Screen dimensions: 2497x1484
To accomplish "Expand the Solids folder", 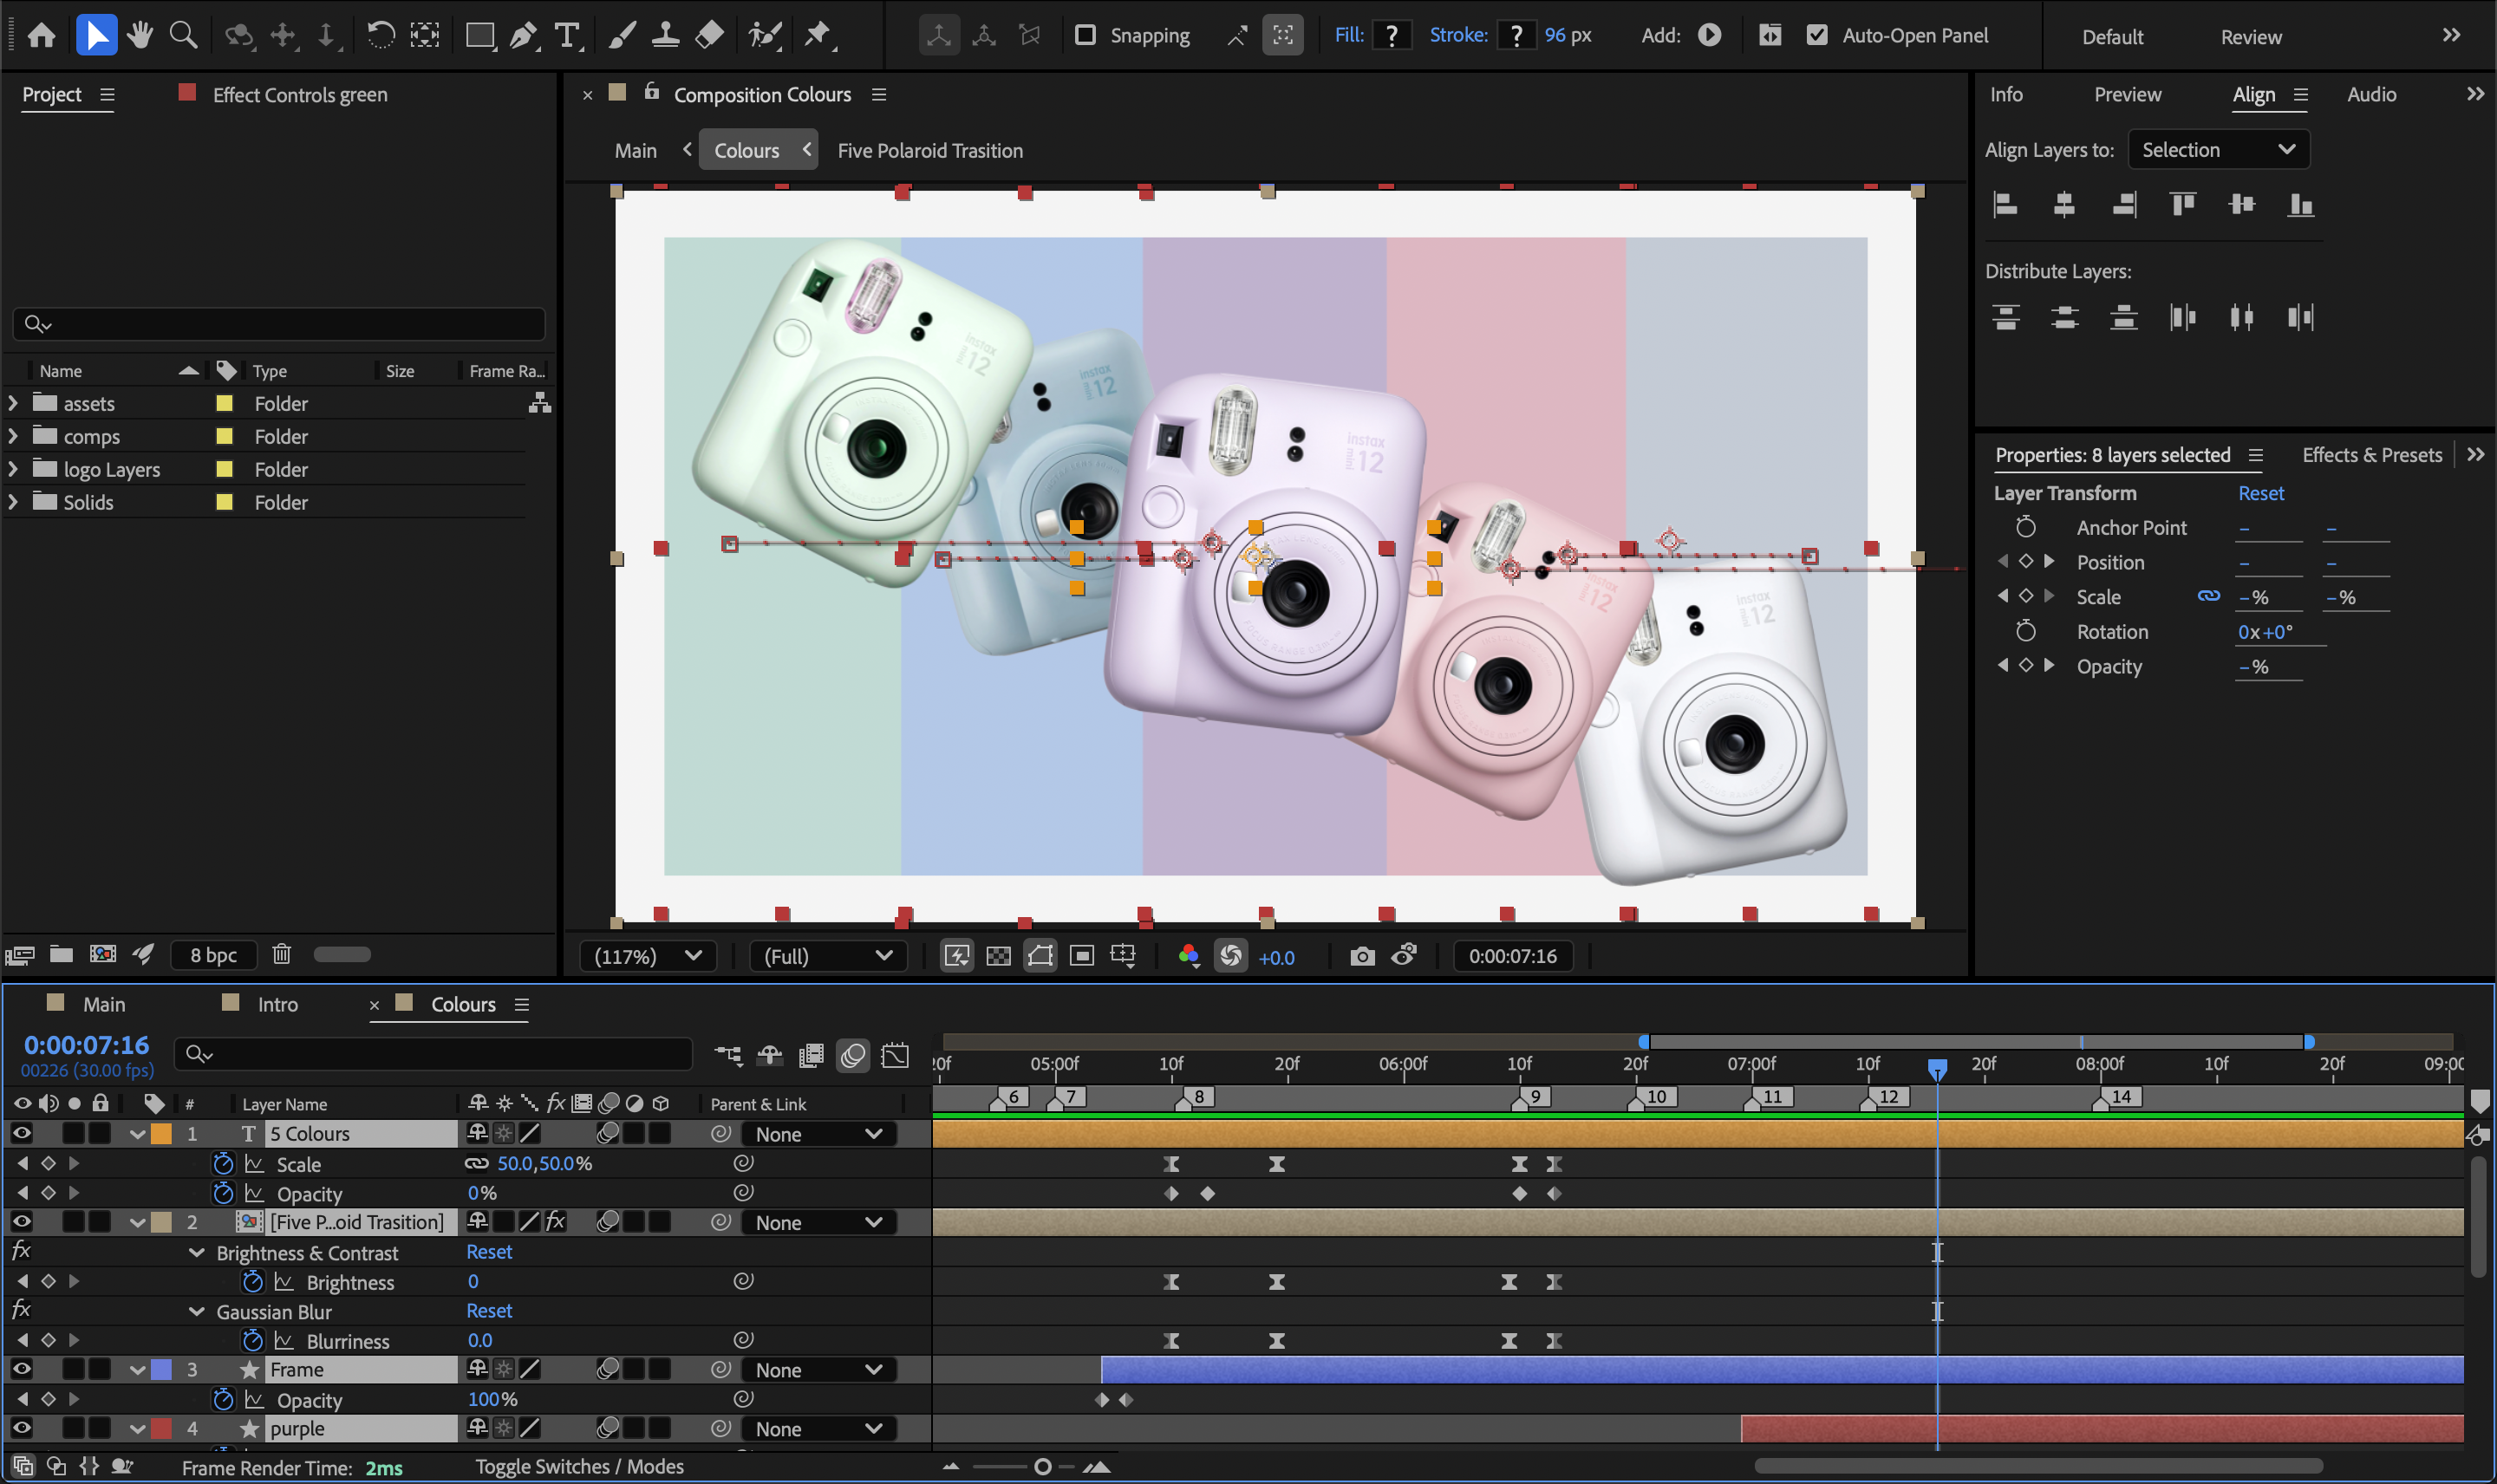I will 13,502.
